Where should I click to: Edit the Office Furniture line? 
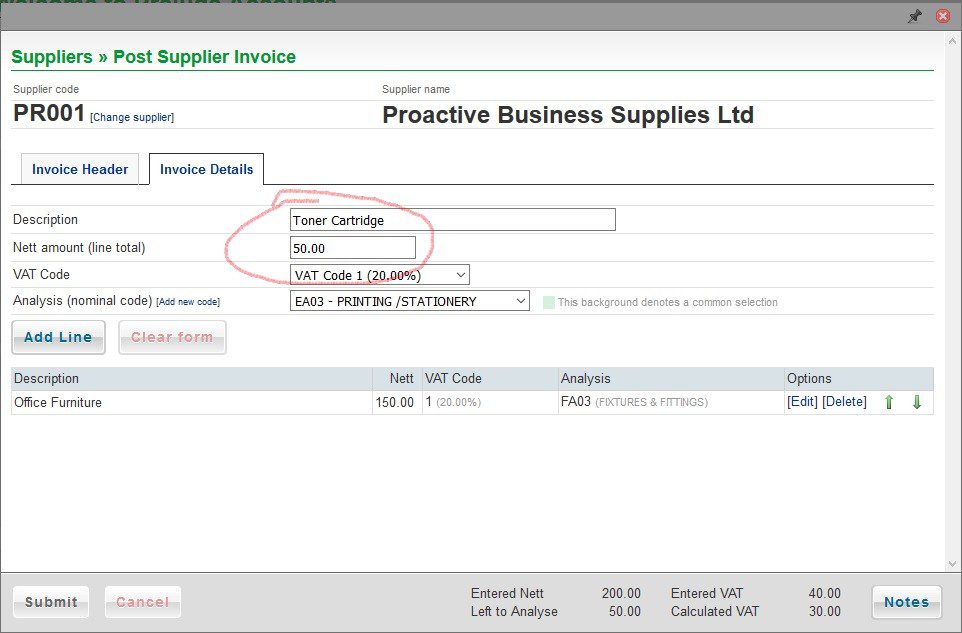(802, 402)
